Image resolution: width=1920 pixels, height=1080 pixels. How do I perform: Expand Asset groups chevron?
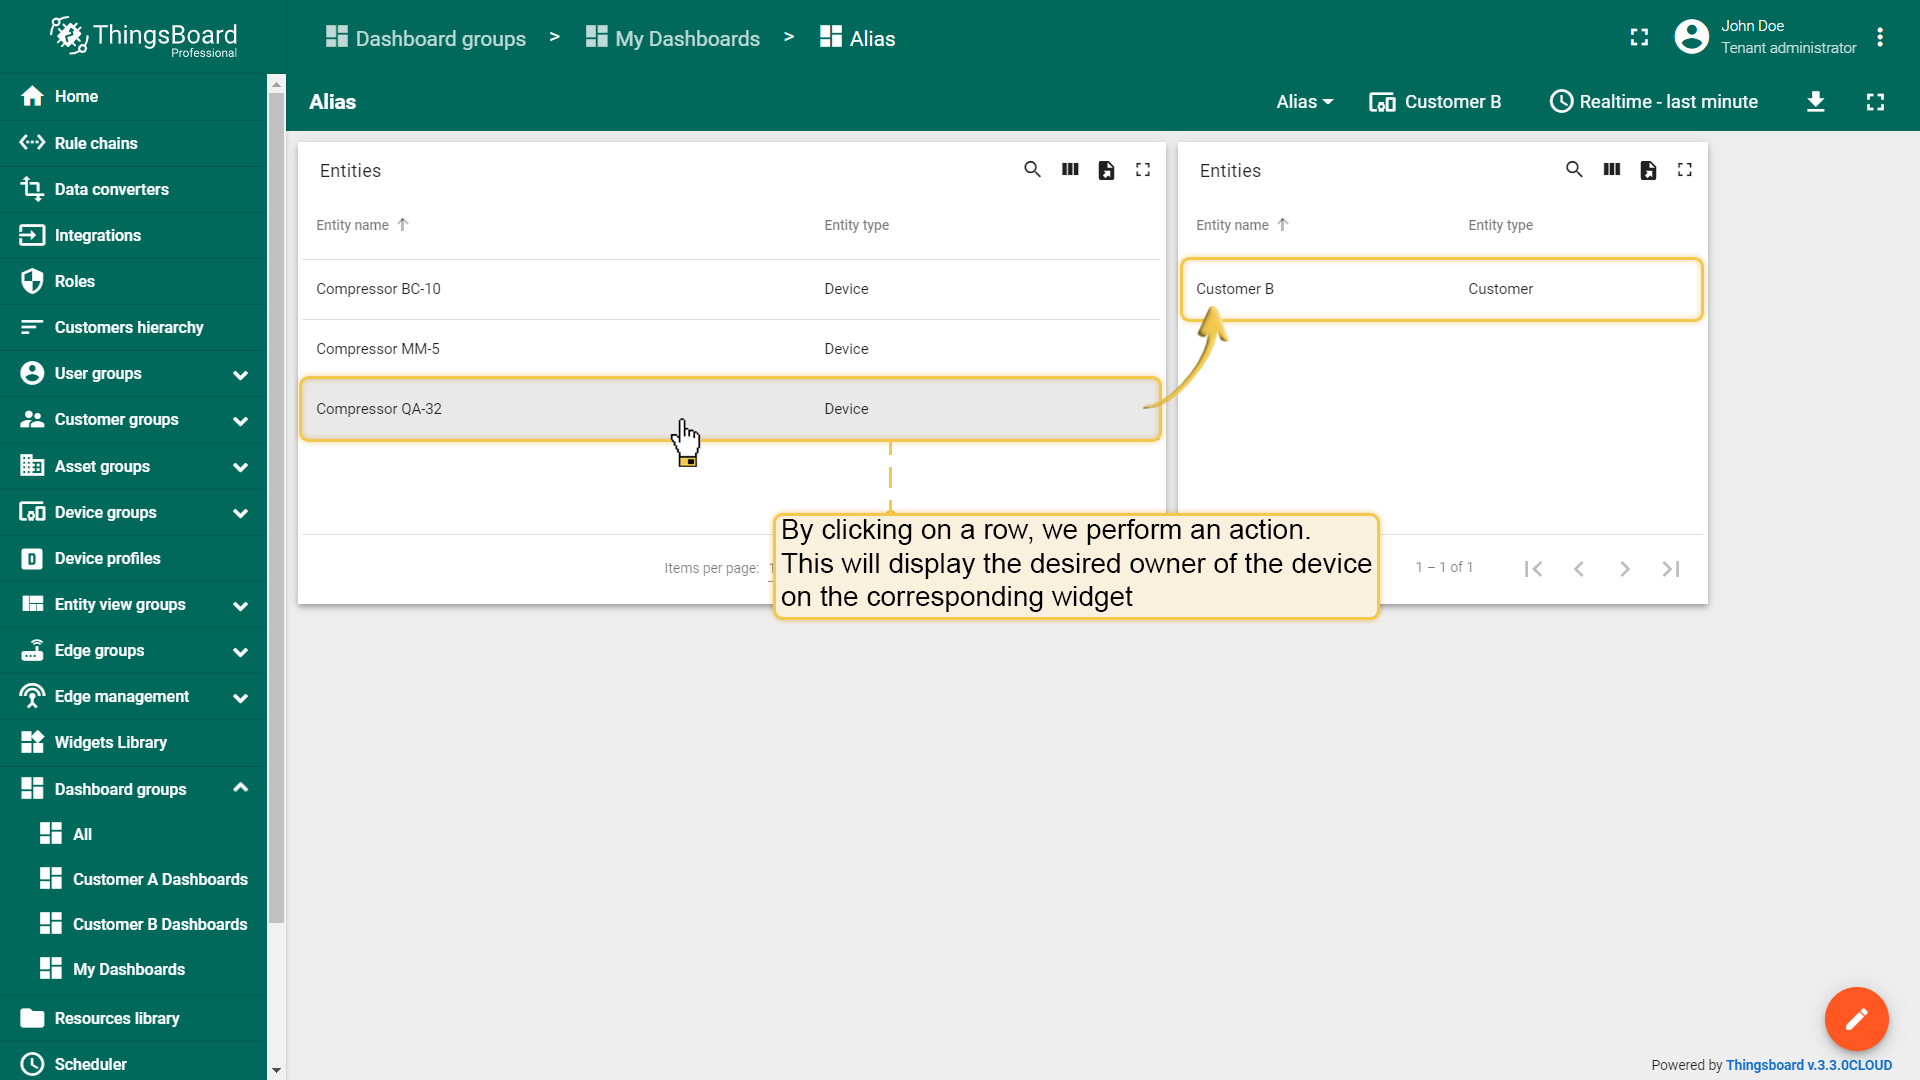click(240, 467)
